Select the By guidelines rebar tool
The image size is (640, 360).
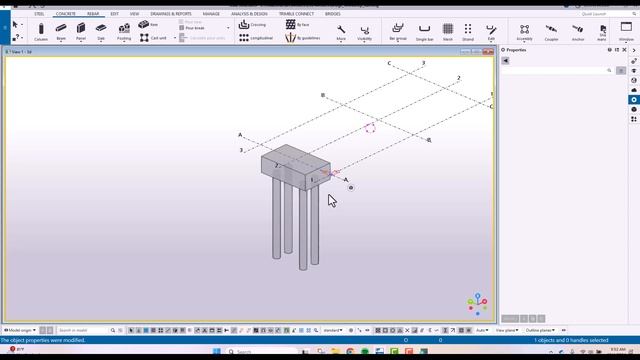point(303,38)
